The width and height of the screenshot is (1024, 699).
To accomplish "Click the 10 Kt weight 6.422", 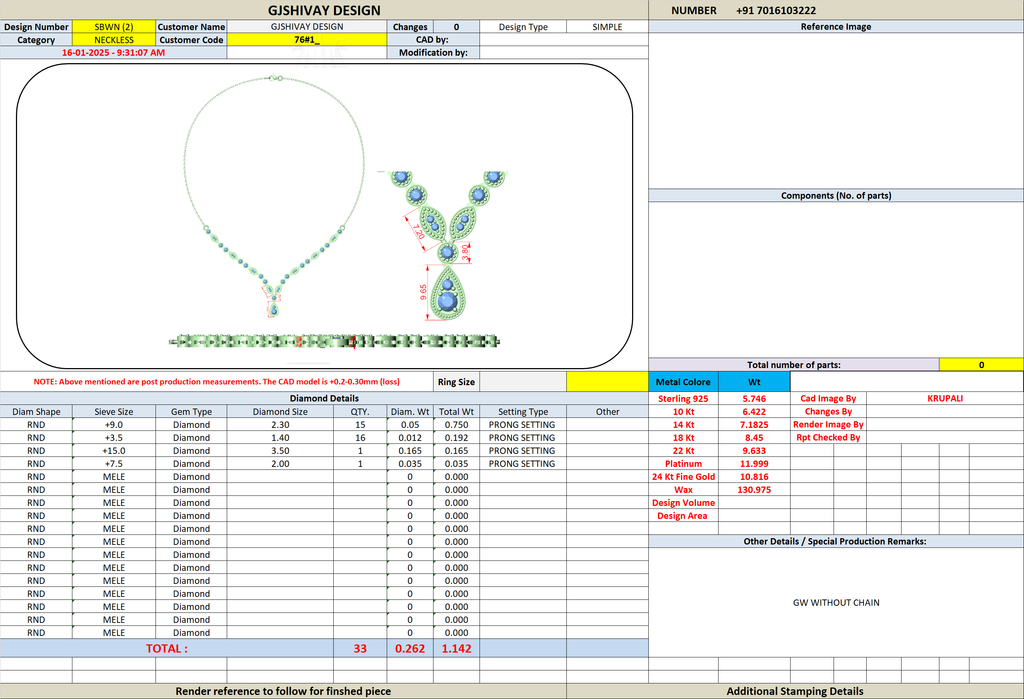I will [x=754, y=412].
